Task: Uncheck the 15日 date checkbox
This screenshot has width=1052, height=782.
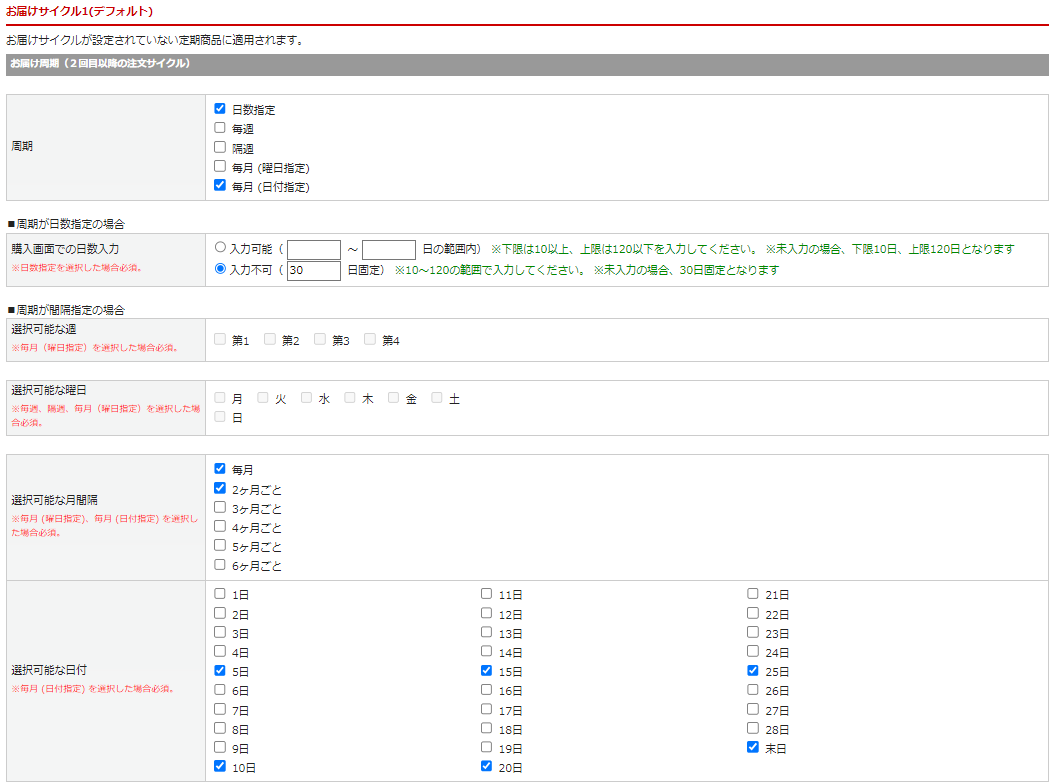Action: pos(486,670)
